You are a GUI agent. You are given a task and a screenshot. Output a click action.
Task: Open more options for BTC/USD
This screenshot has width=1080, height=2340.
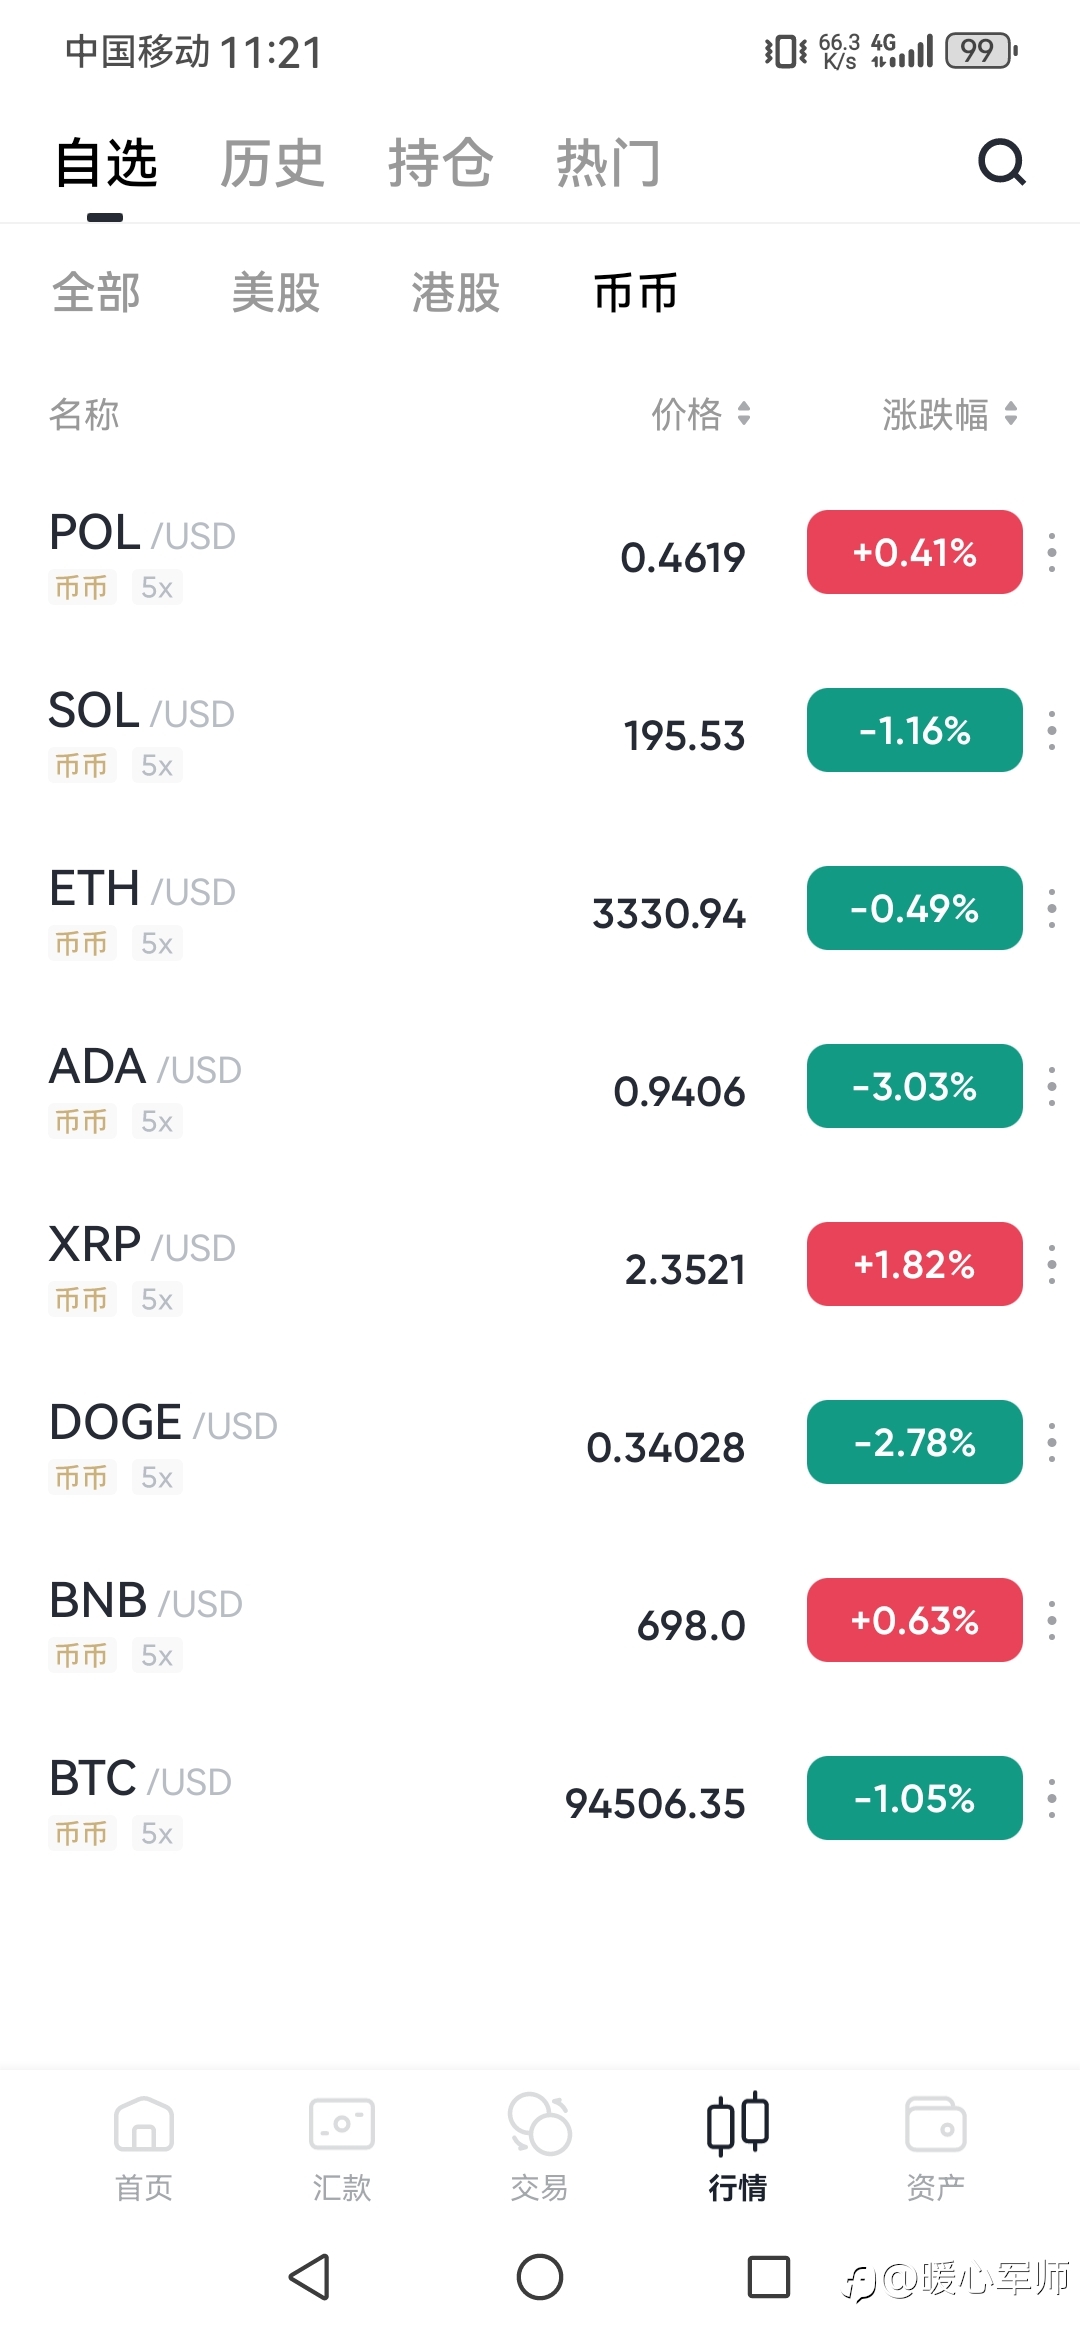point(1052,1799)
